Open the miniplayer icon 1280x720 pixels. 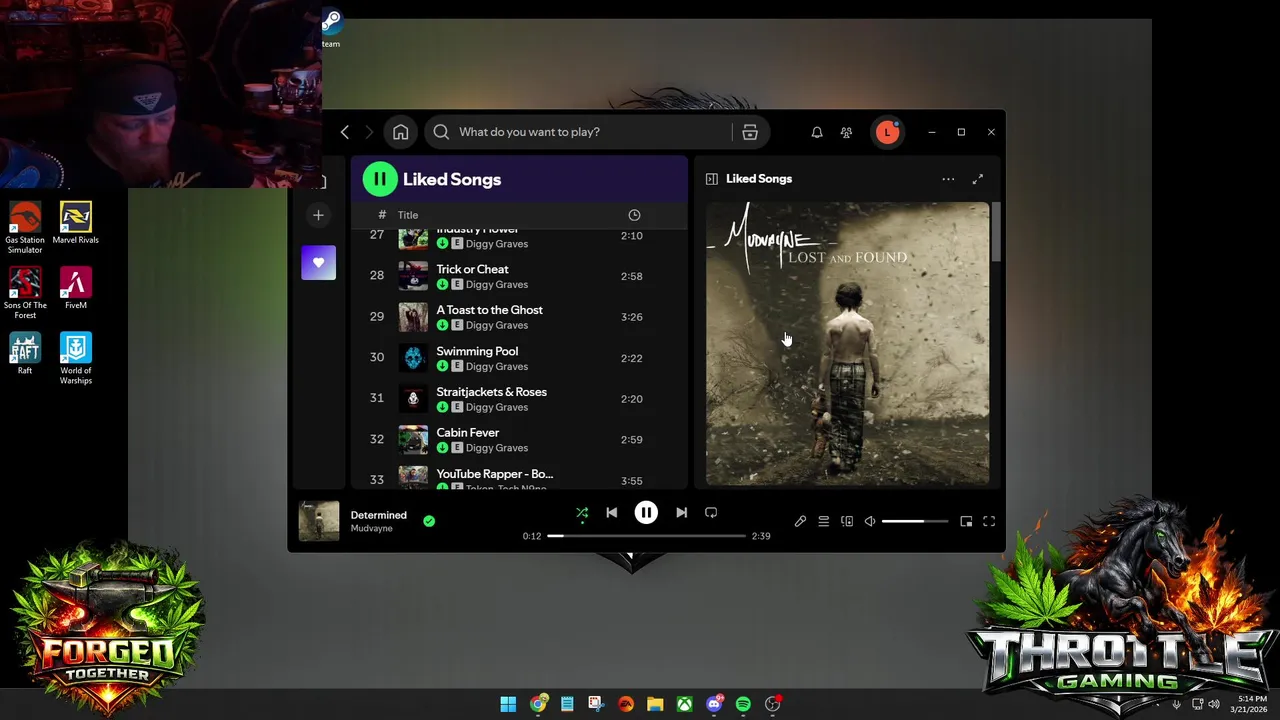(966, 521)
